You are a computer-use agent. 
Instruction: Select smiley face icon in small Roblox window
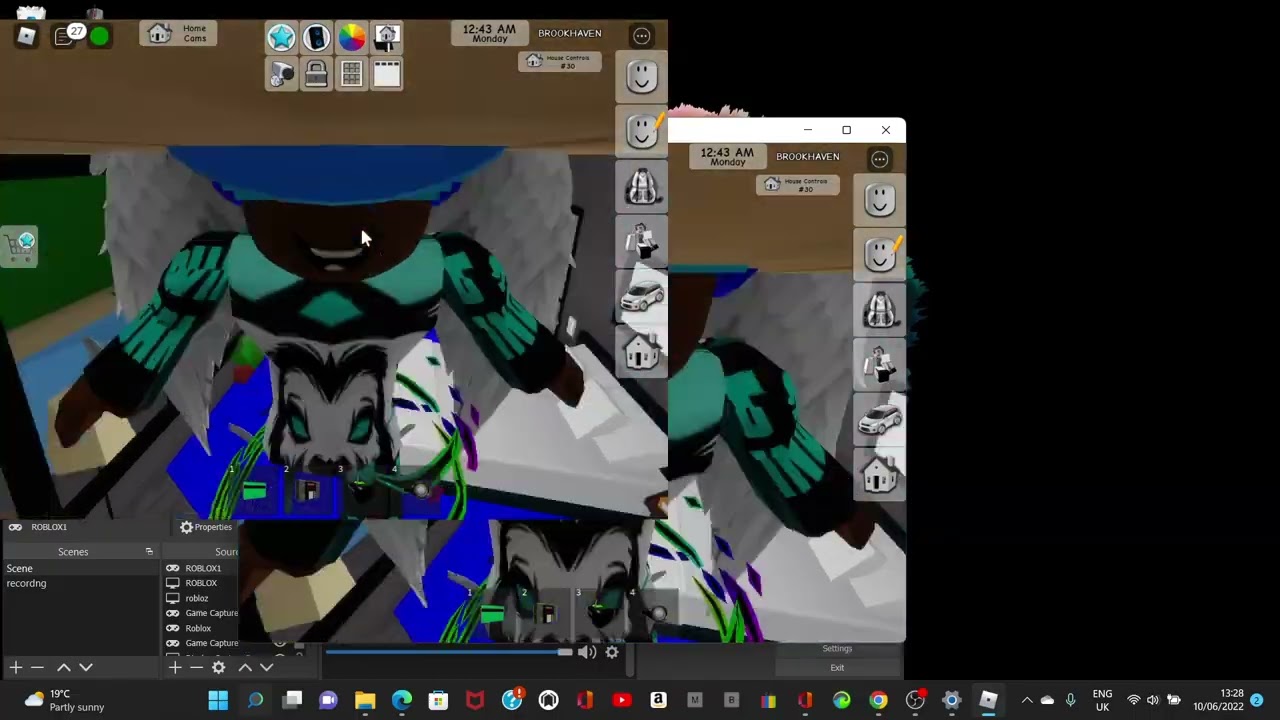pyautogui.click(x=880, y=199)
